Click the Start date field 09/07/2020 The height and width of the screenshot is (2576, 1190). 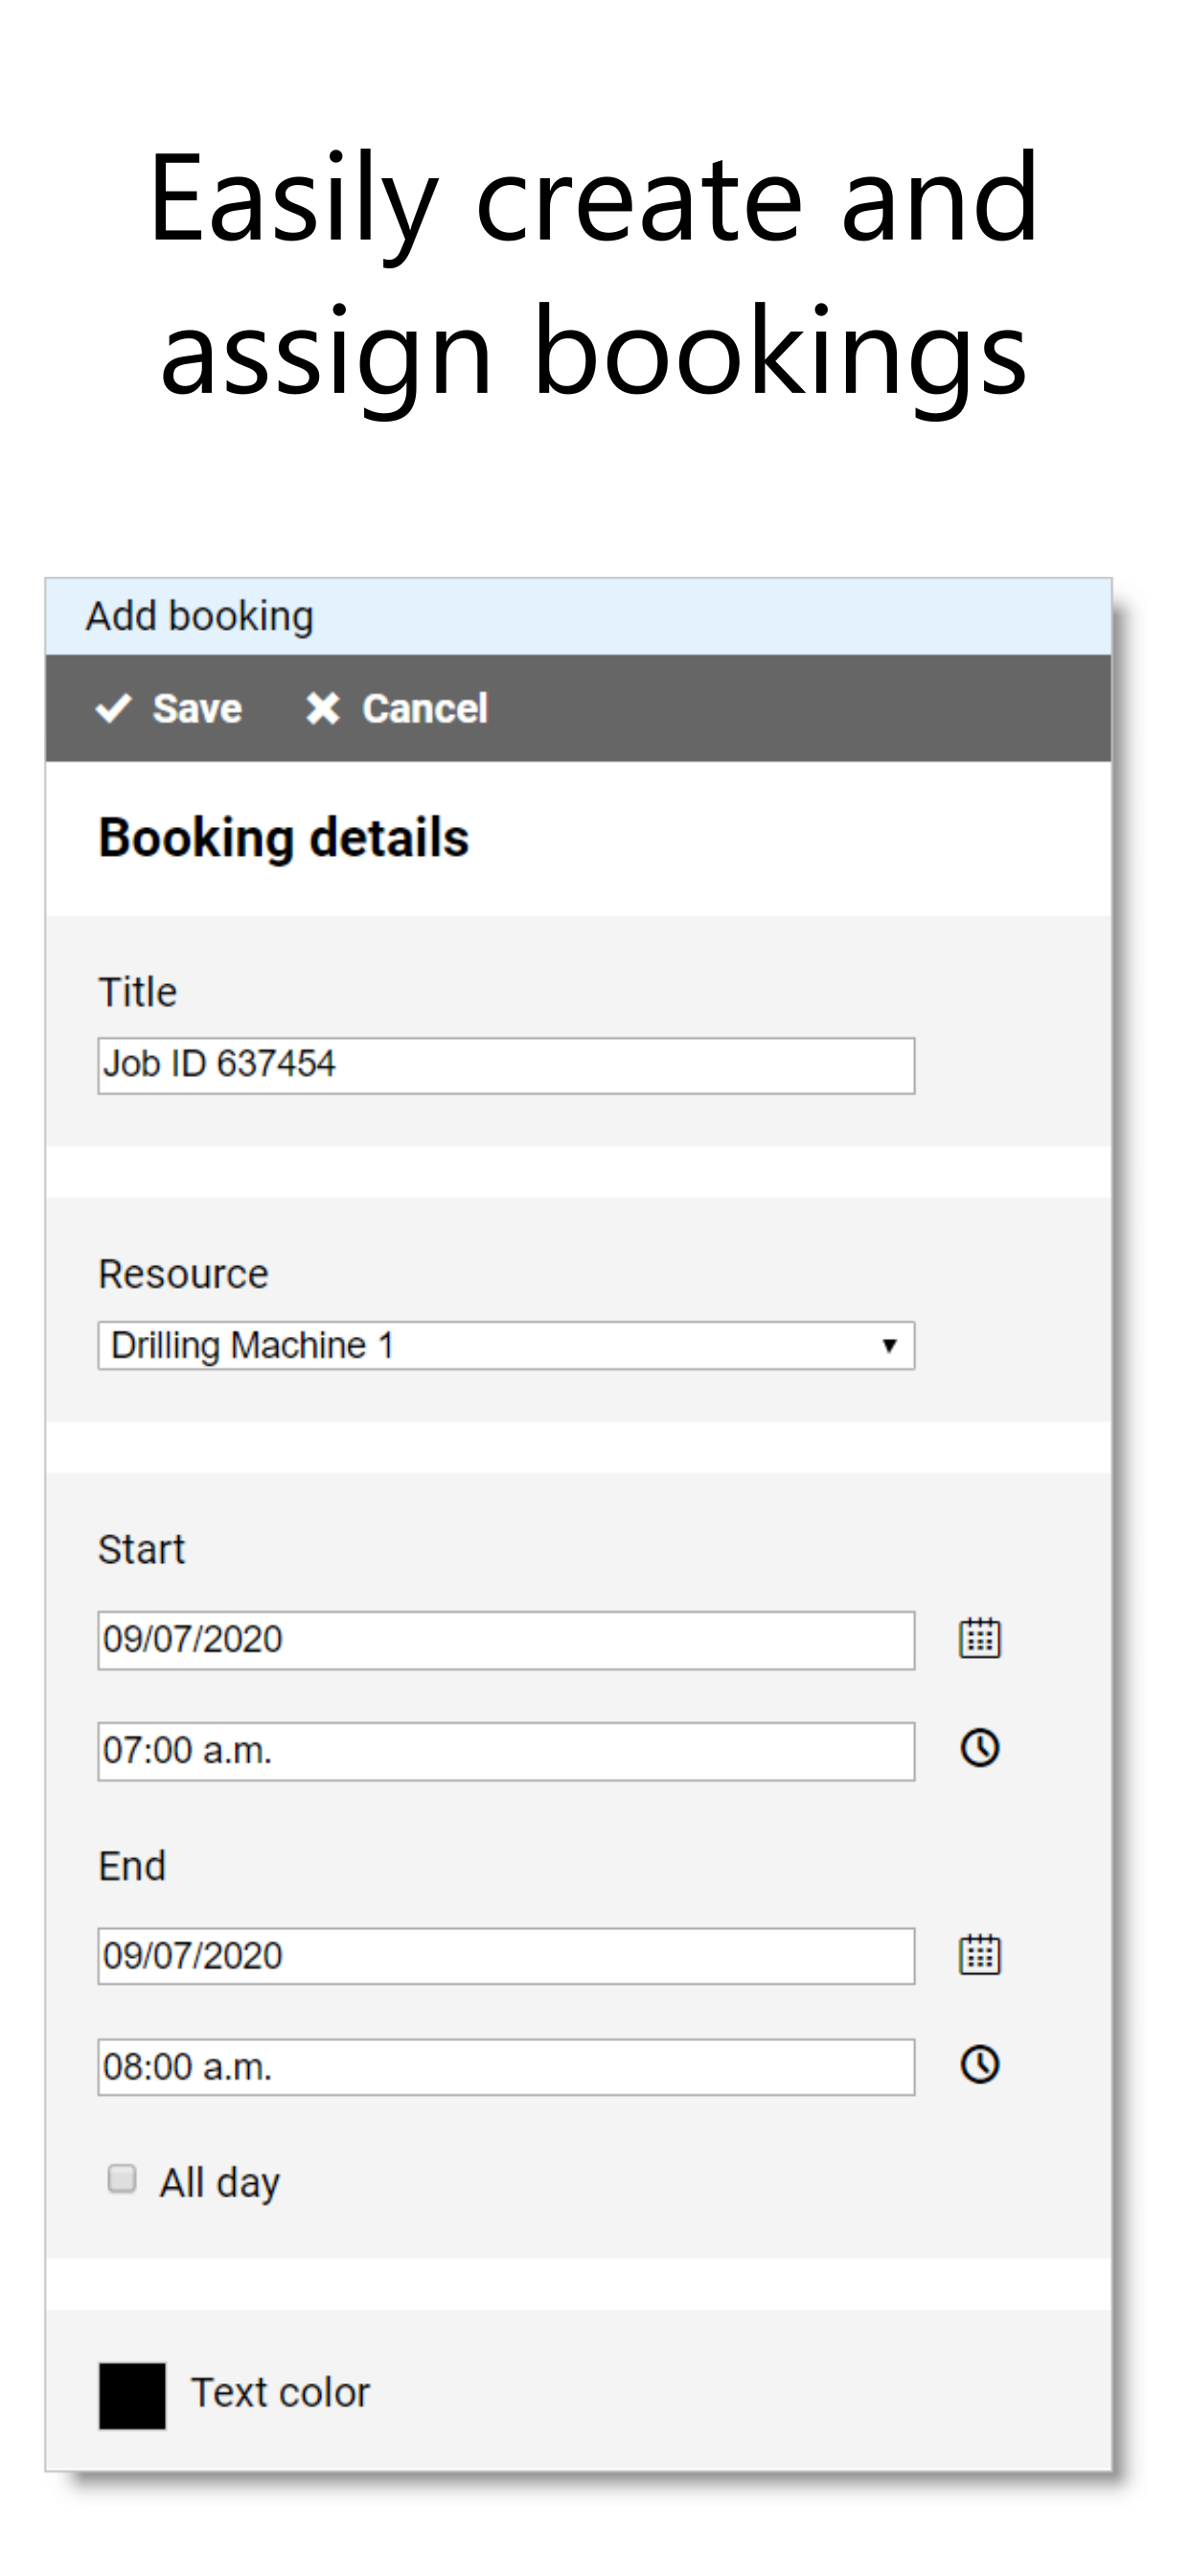pos(506,1640)
